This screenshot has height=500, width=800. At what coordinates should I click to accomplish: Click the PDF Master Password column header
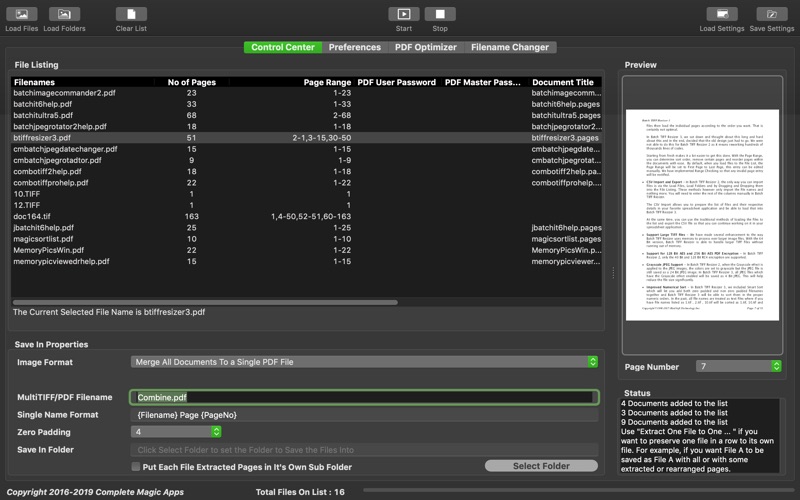pos(483,82)
